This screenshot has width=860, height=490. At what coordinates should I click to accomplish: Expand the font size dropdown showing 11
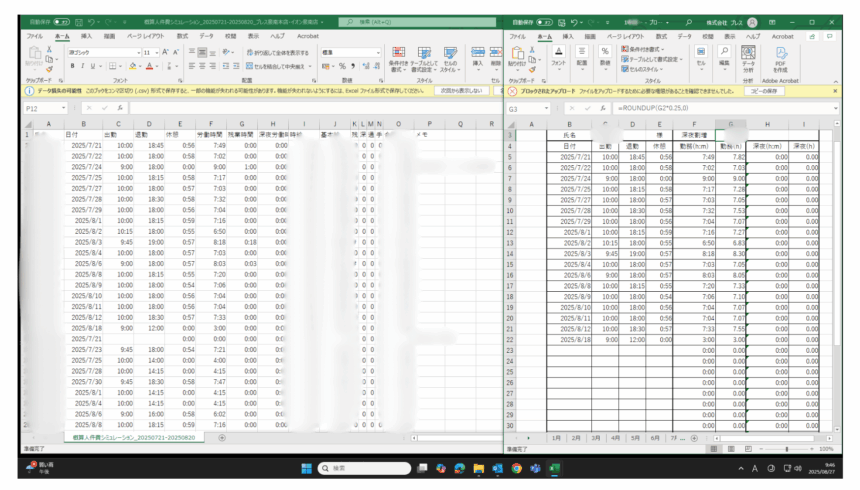coord(155,52)
